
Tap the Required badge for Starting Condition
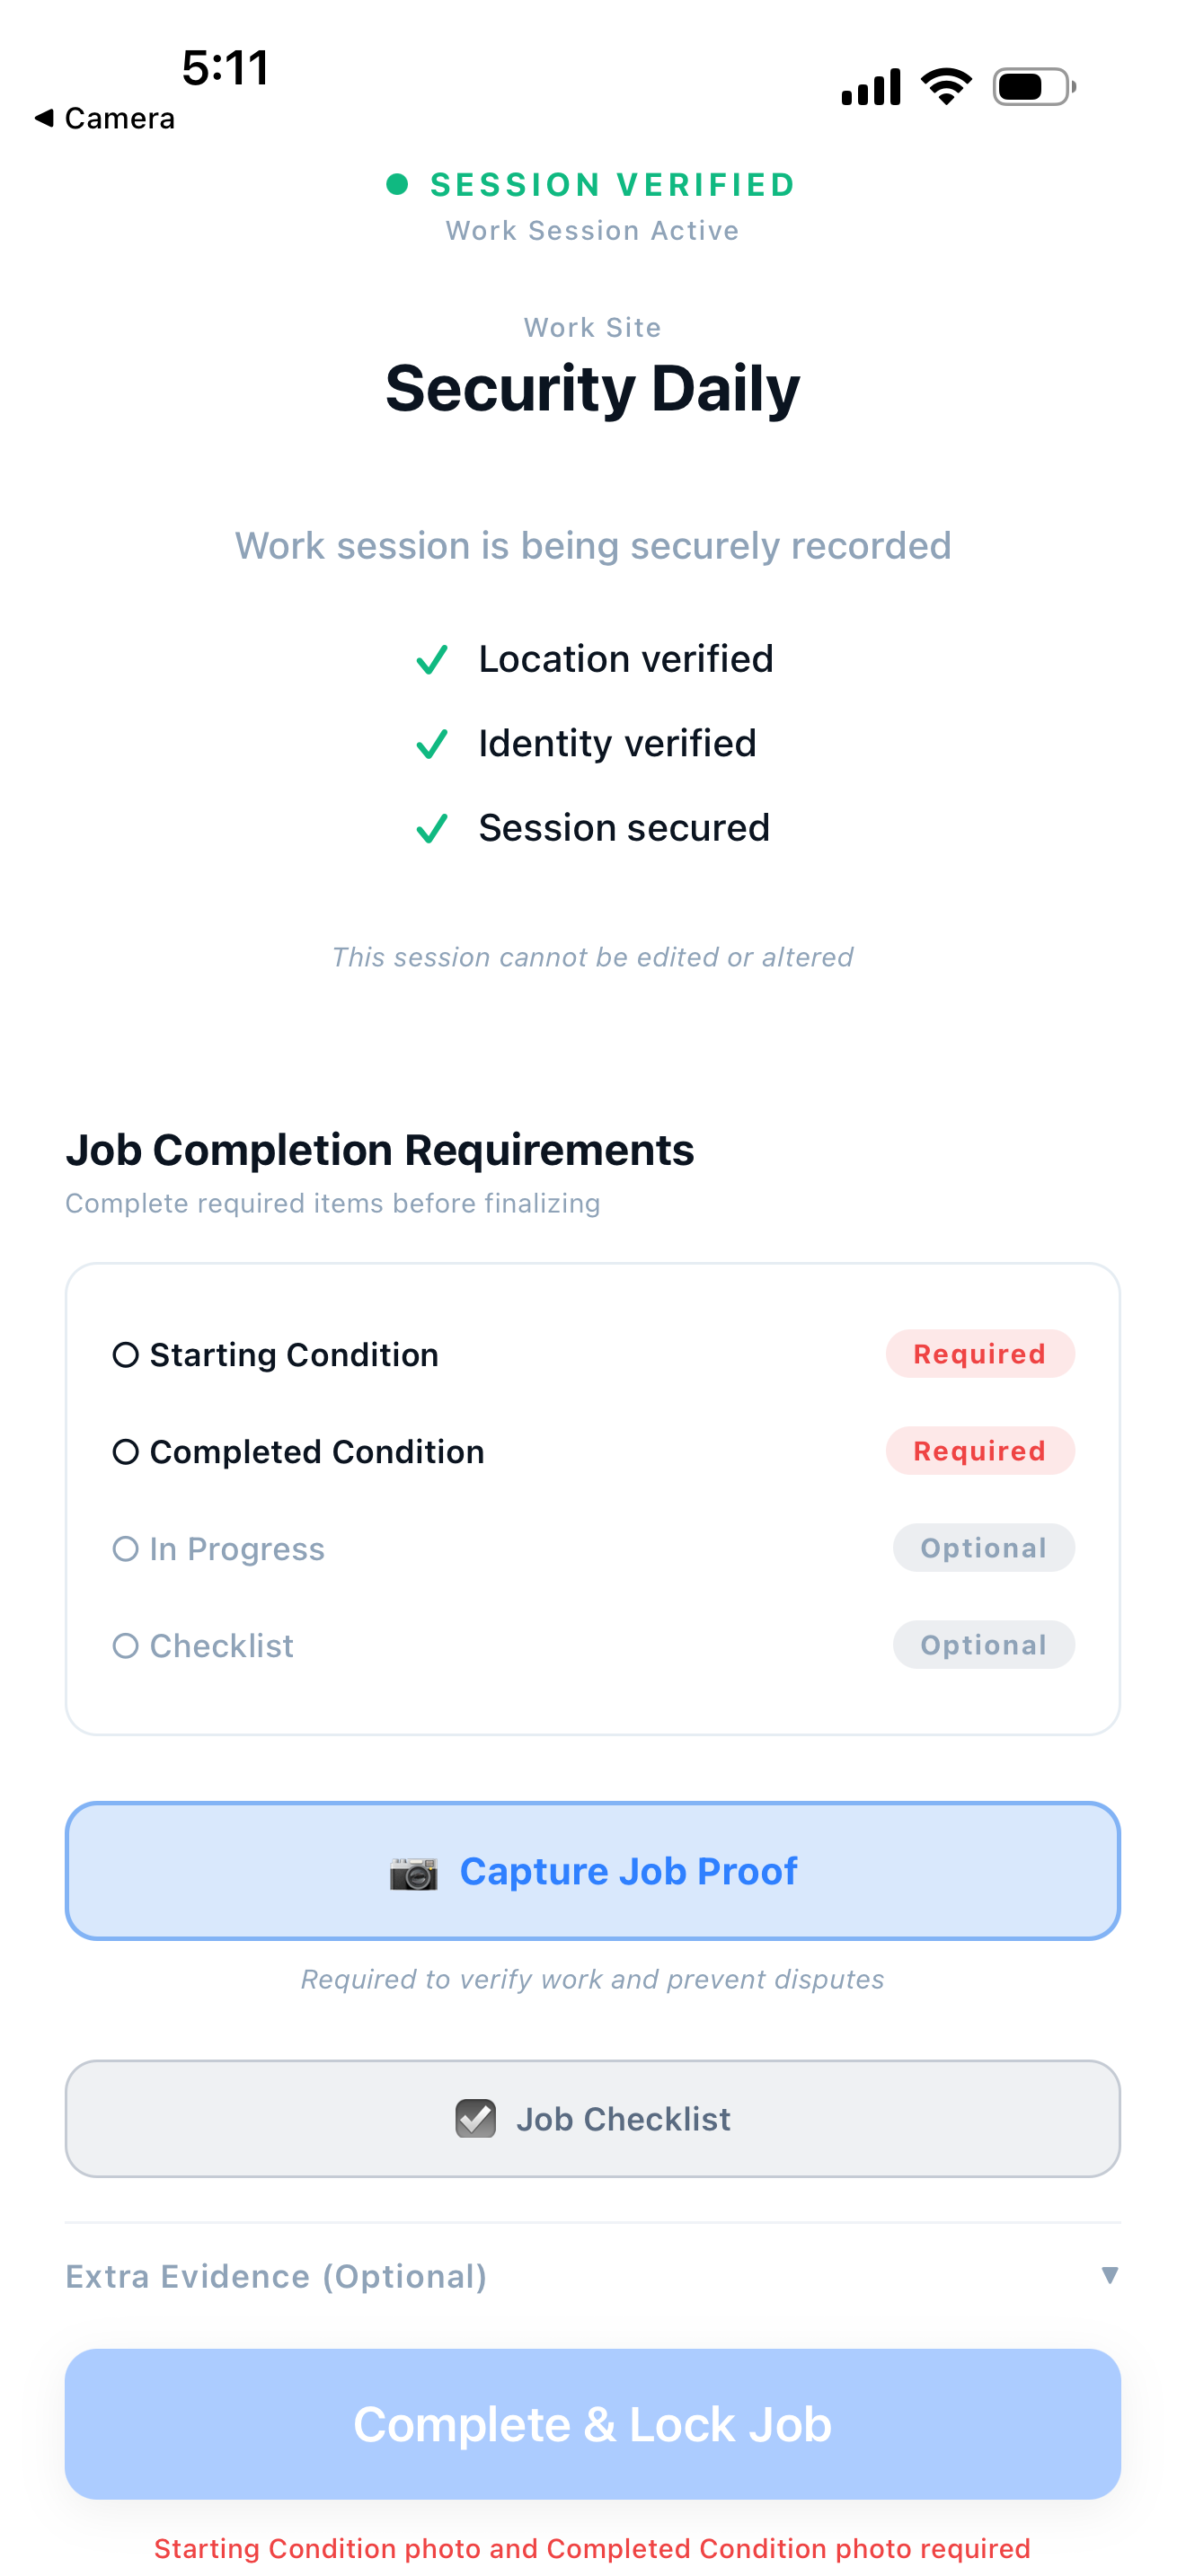[x=979, y=1354]
